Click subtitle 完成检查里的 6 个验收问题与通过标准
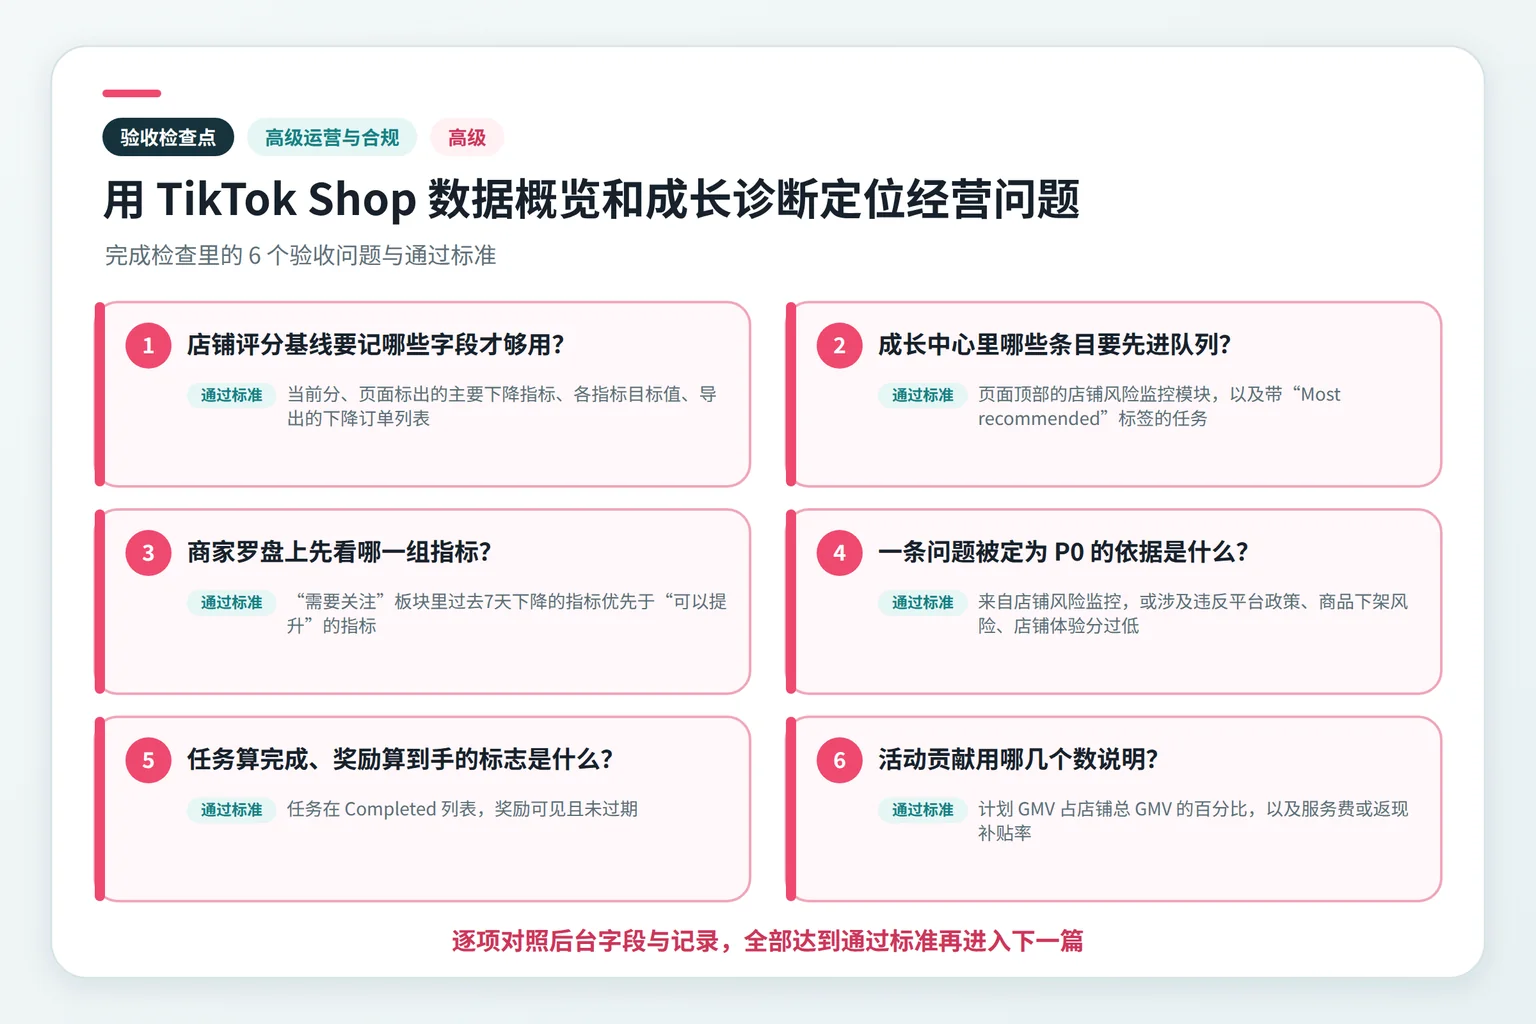This screenshot has width=1536, height=1024. tap(300, 255)
